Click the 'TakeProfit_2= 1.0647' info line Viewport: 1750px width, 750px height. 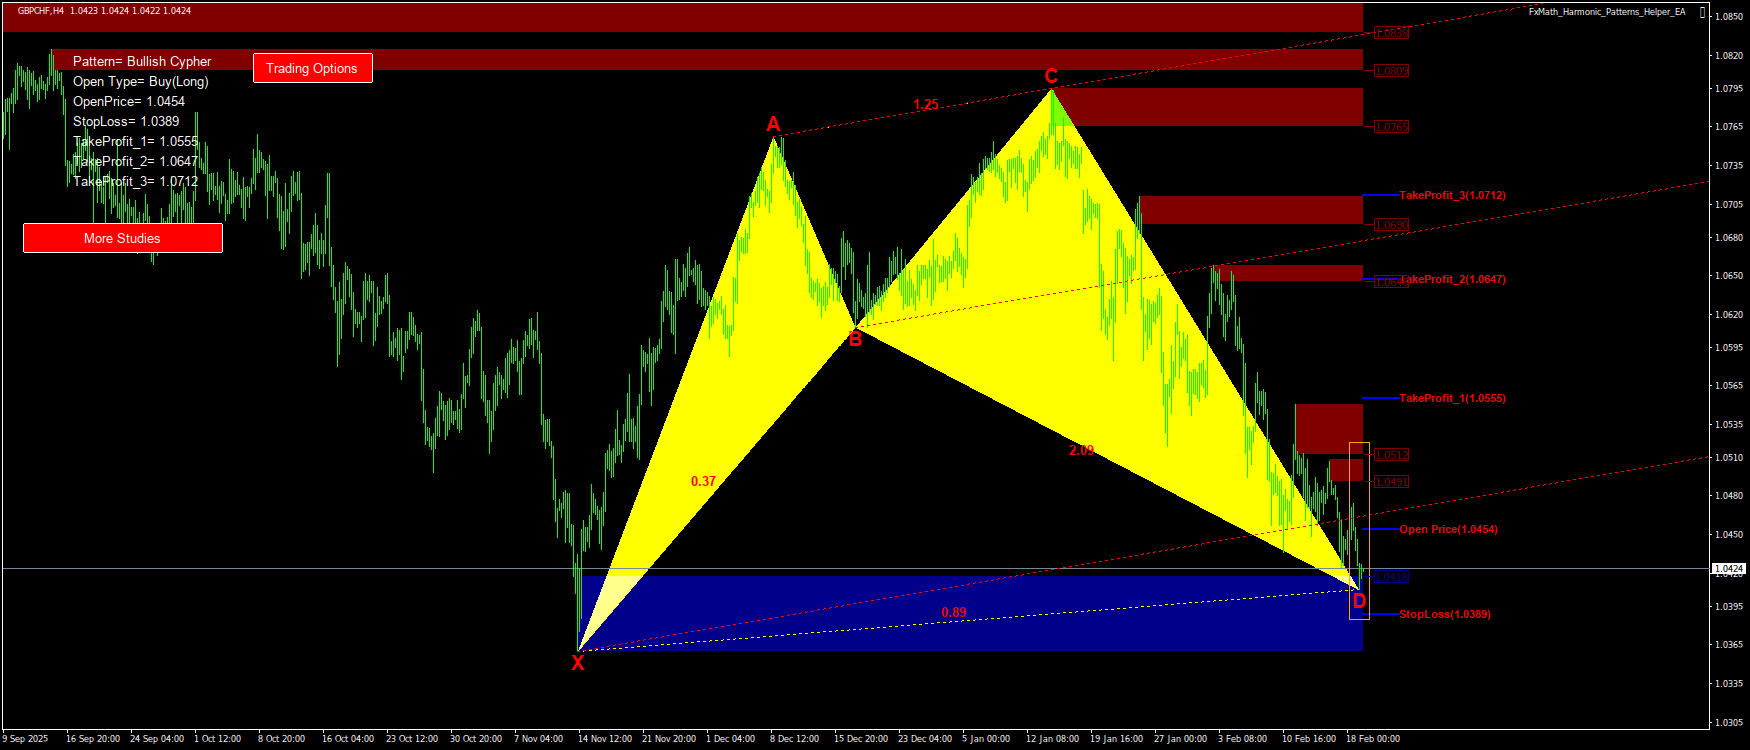[x=136, y=162]
